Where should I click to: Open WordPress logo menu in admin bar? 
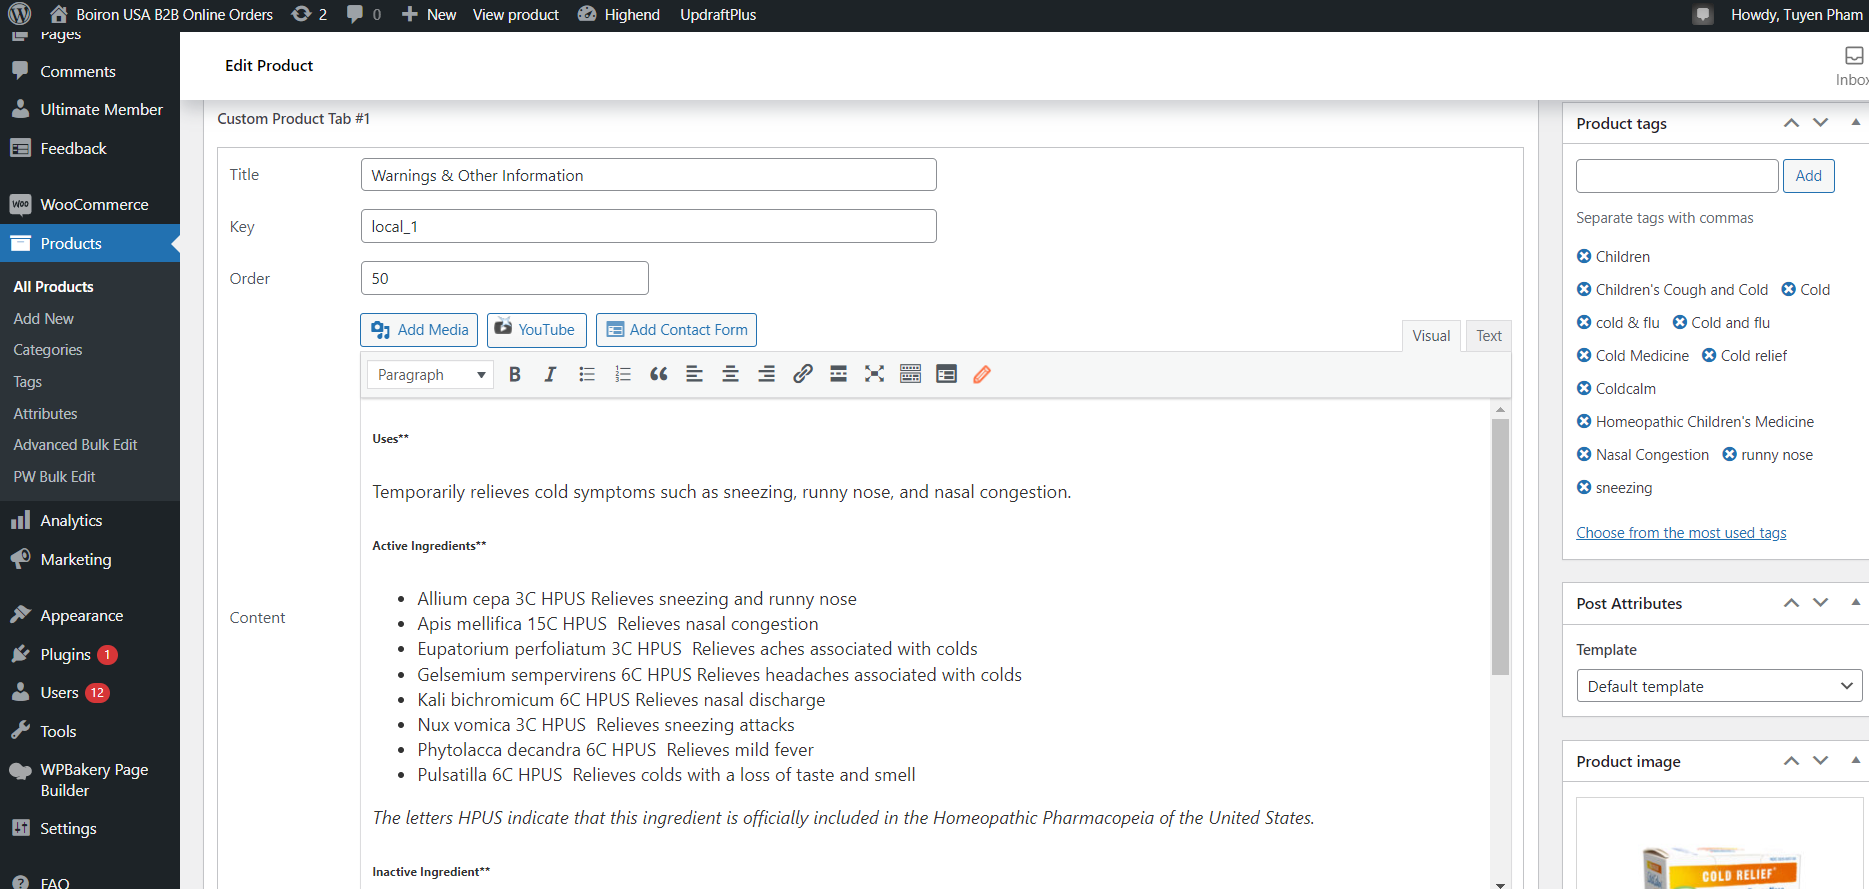(x=19, y=15)
